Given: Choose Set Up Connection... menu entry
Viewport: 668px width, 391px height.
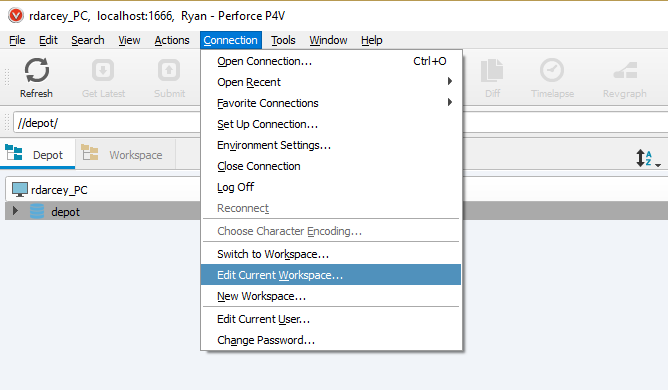Looking at the screenshot, I should 331,124.
